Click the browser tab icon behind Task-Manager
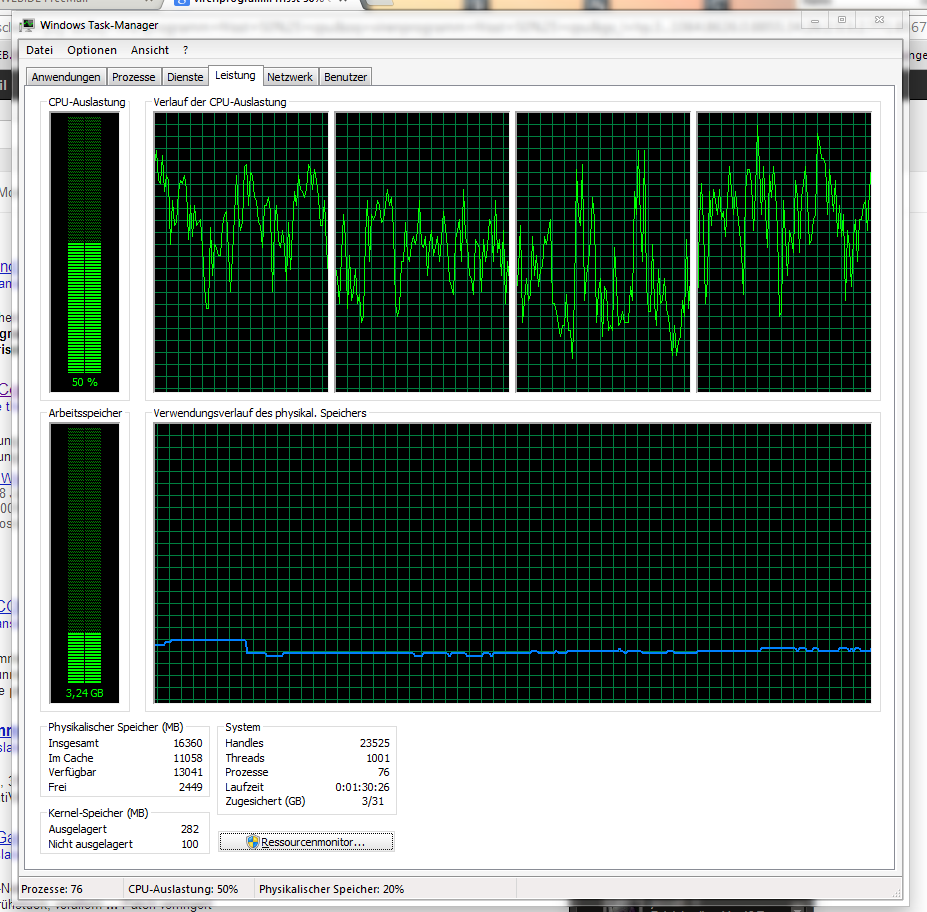The height and width of the screenshot is (912, 927). click(181, 2)
